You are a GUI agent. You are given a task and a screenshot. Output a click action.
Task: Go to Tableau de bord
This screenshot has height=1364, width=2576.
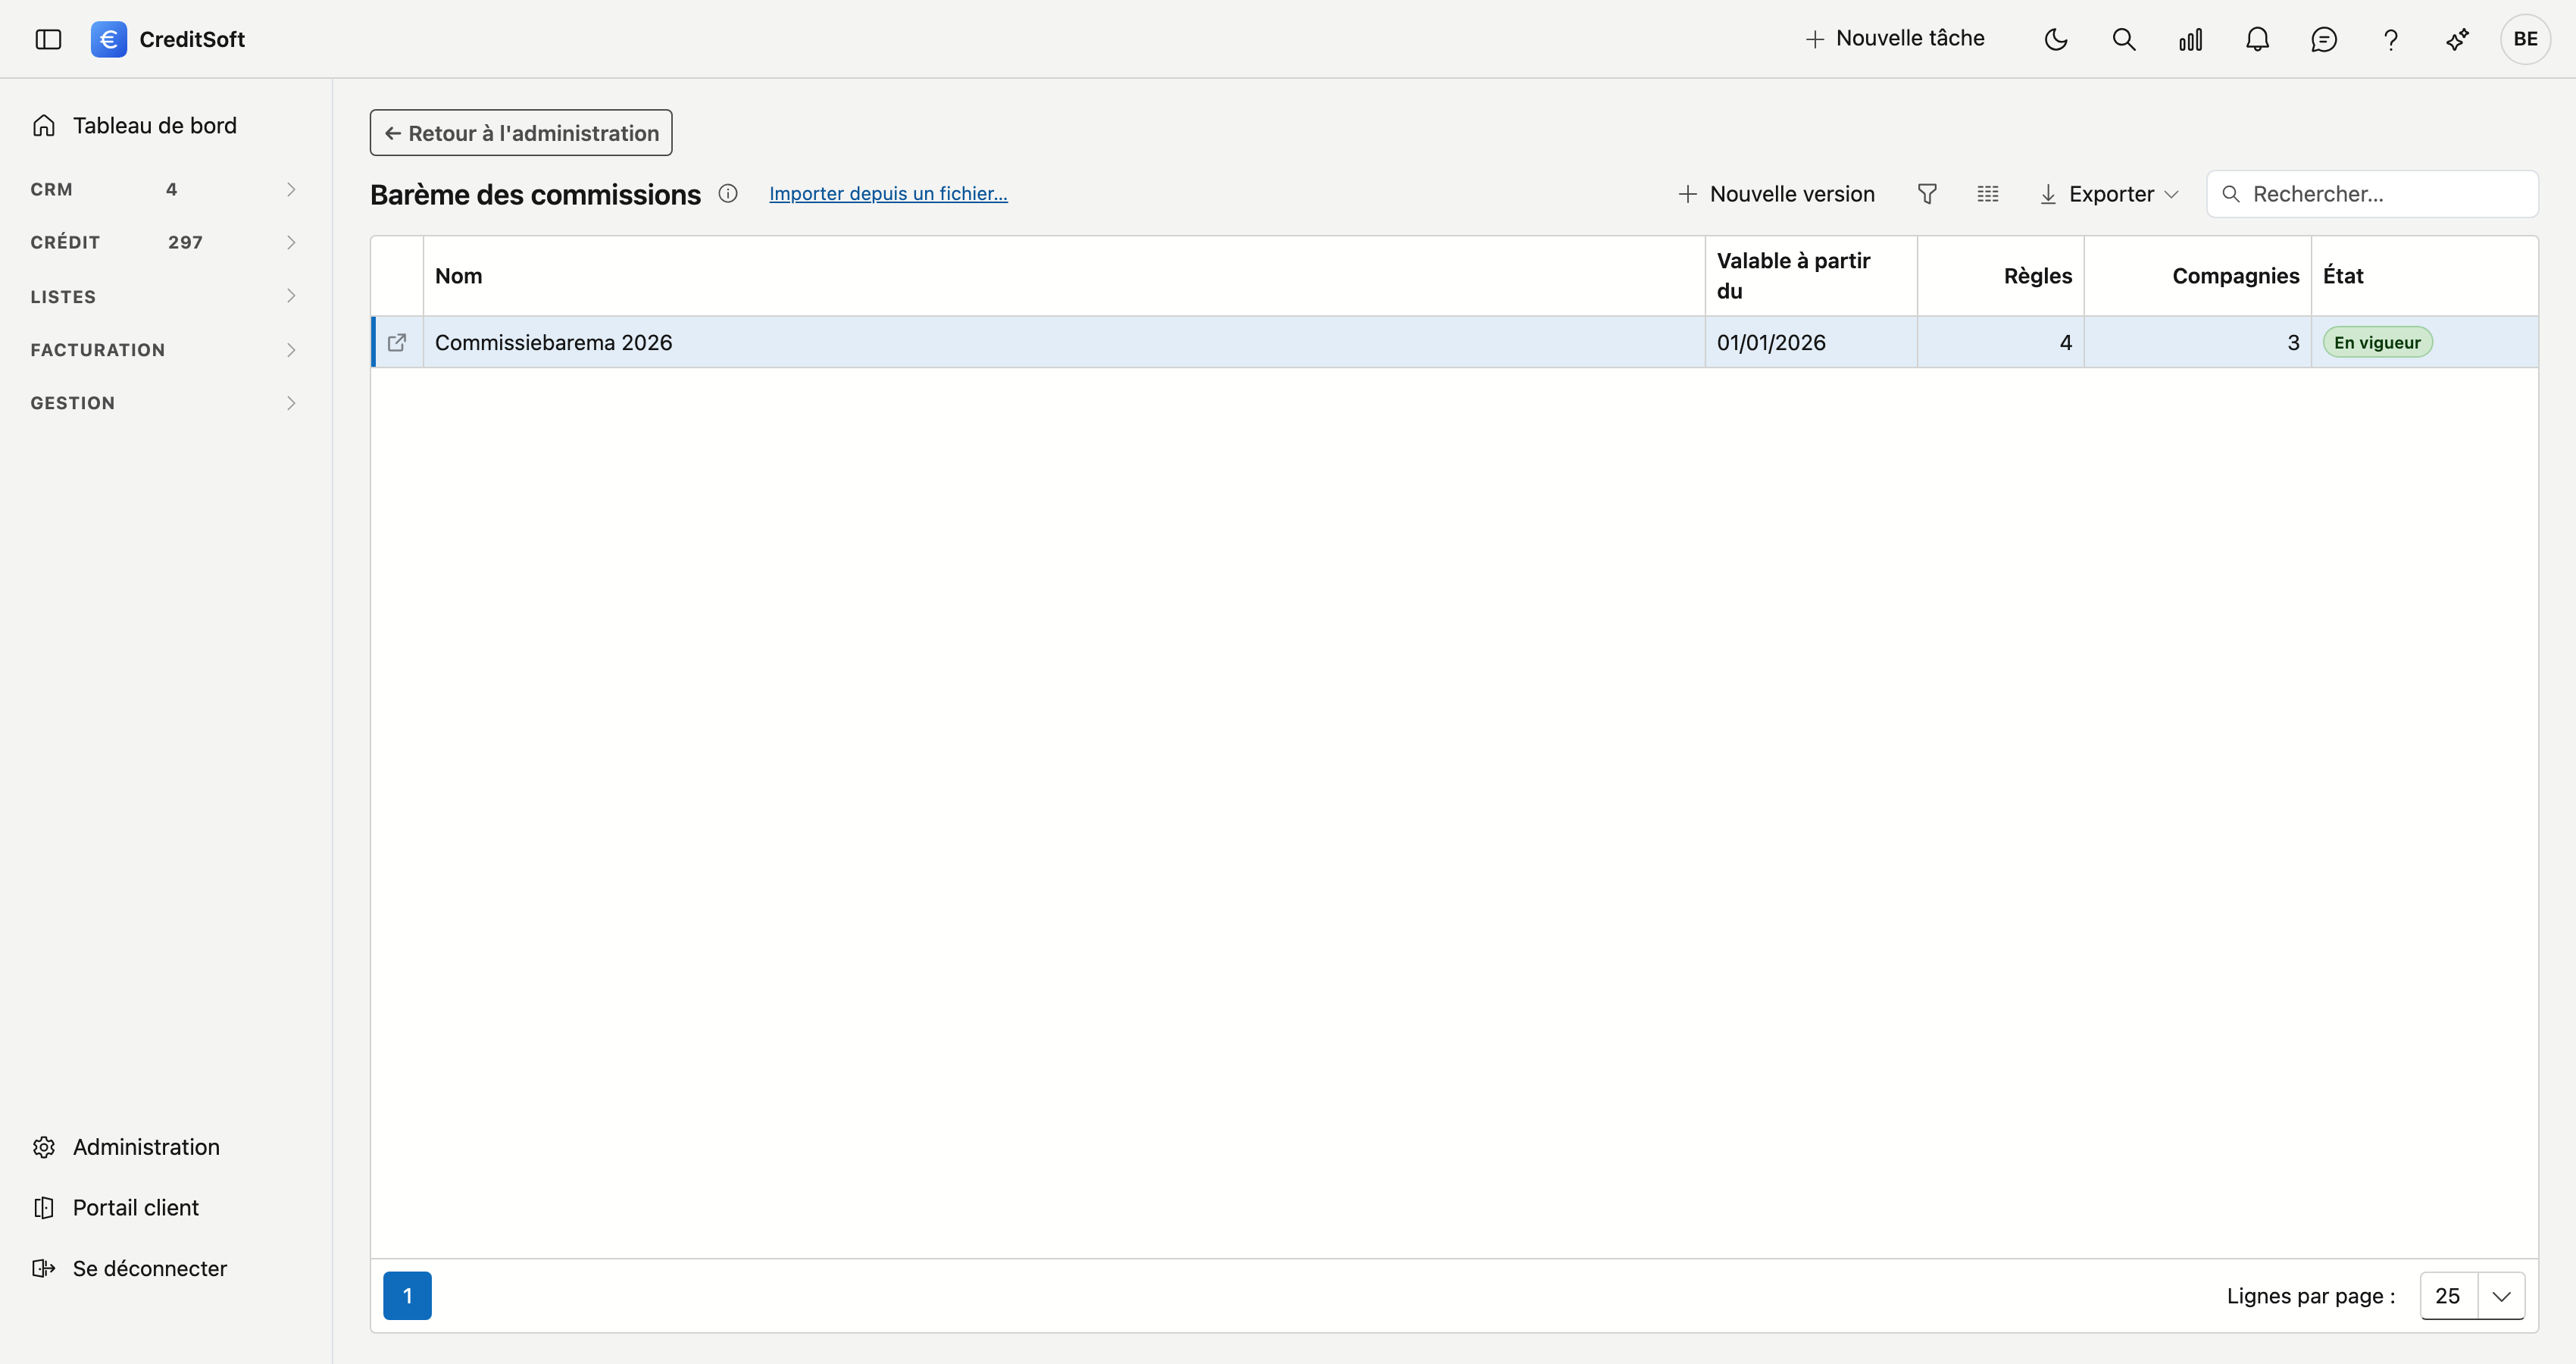pyautogui.click(x=135, y=125)
